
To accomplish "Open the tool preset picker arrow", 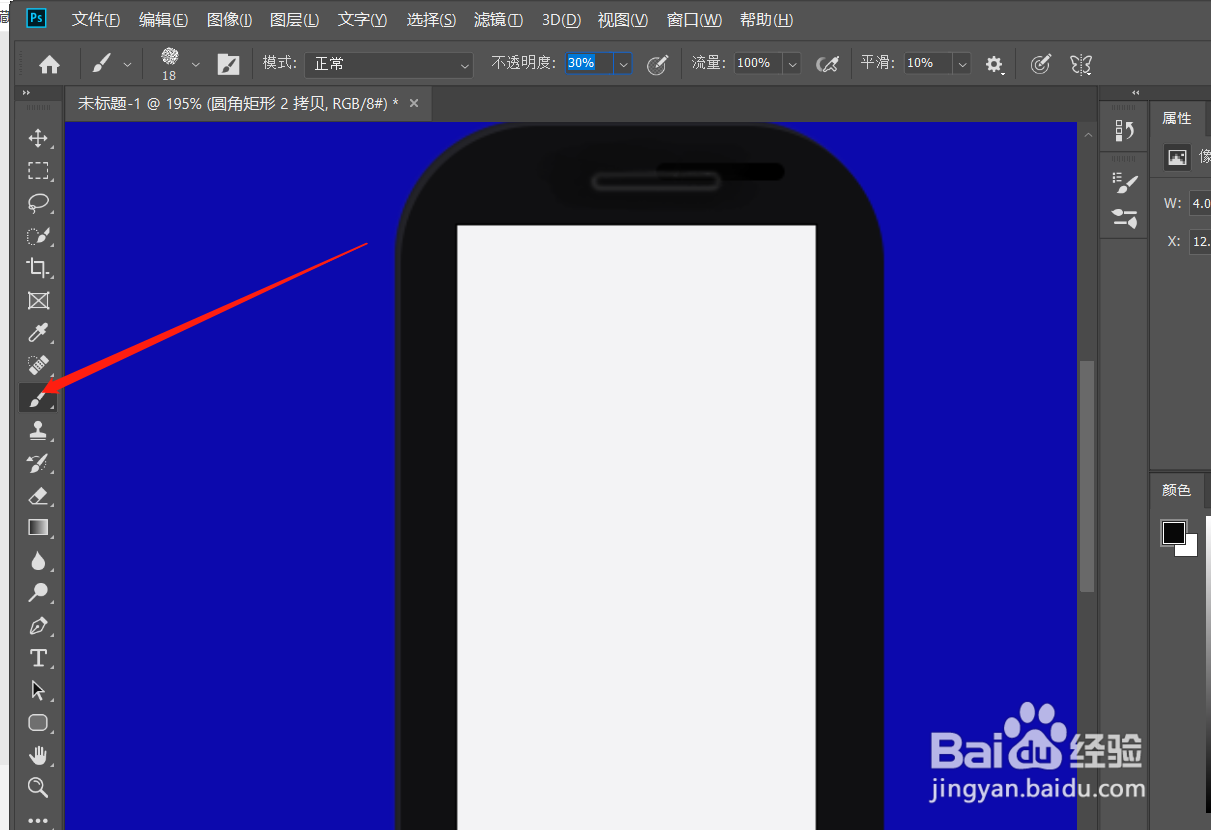I will pyautogui.click(x=127, y=64).
